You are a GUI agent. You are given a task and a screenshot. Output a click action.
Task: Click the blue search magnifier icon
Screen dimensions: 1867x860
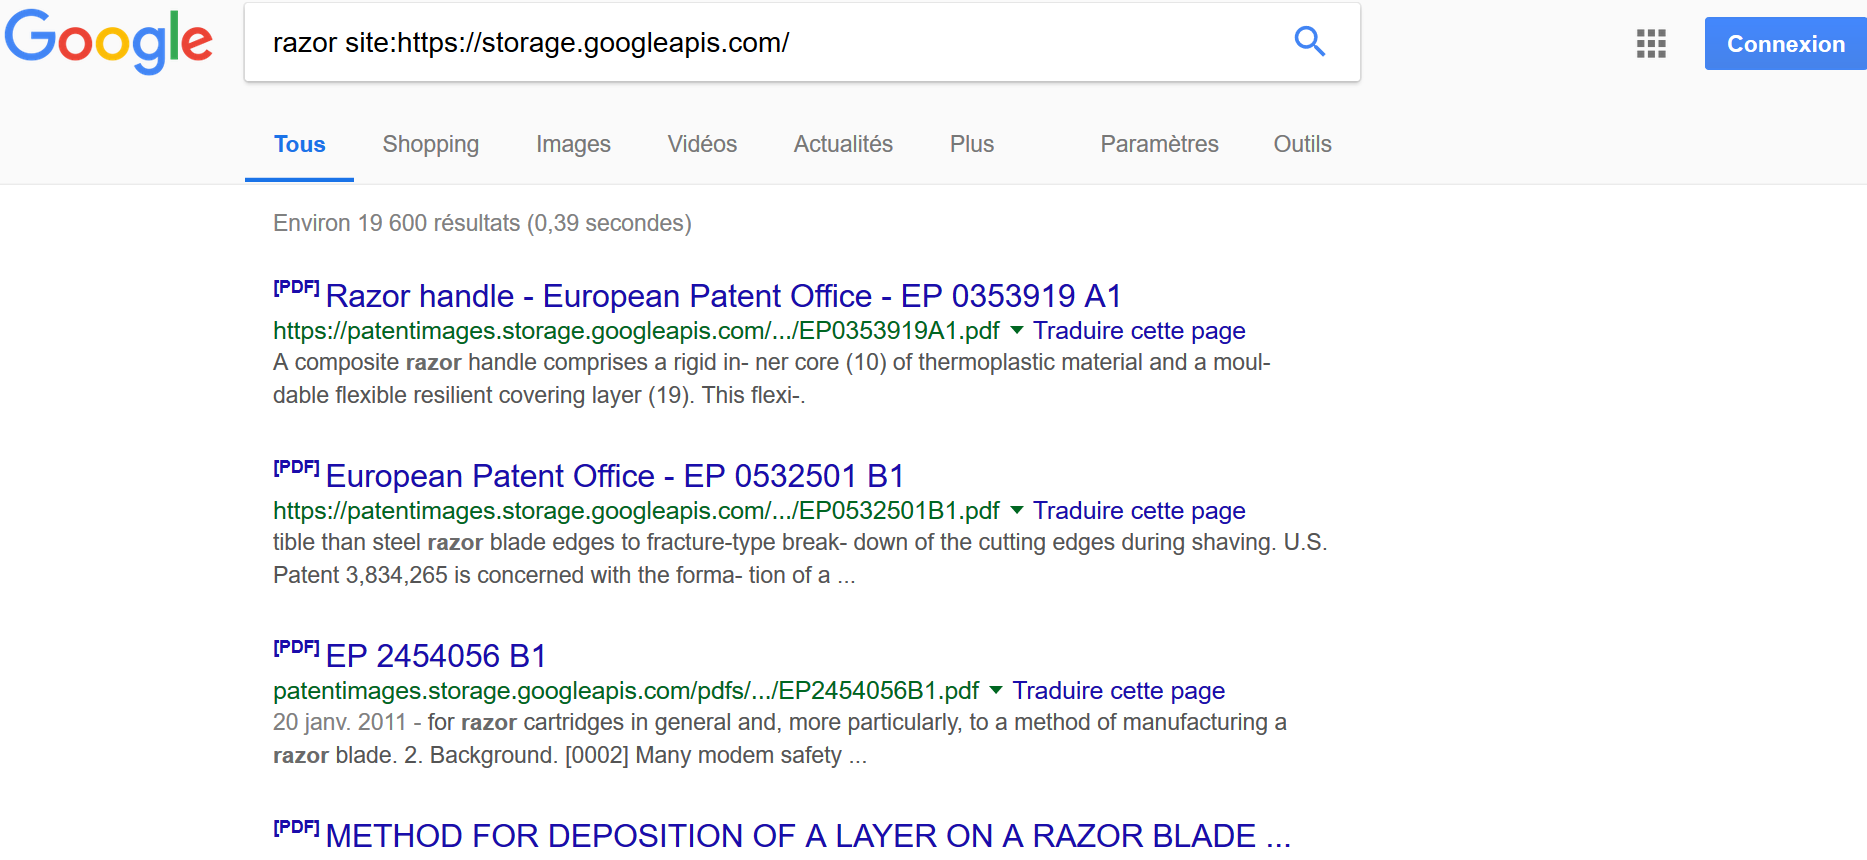(x=1309, y=42)
